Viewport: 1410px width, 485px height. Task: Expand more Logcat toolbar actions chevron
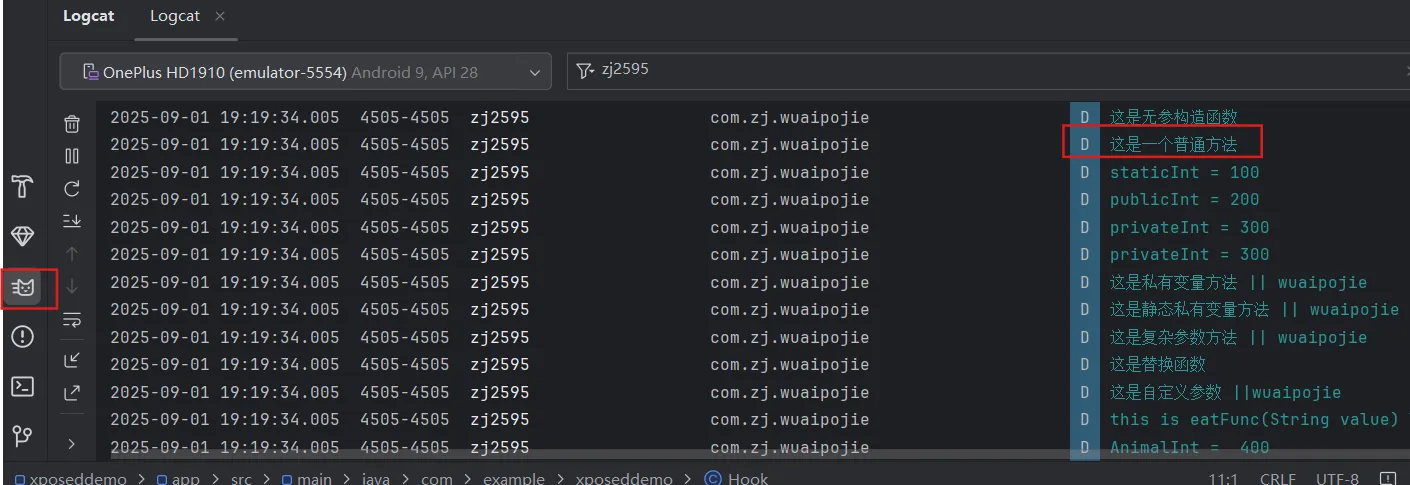tap(72, 443)
